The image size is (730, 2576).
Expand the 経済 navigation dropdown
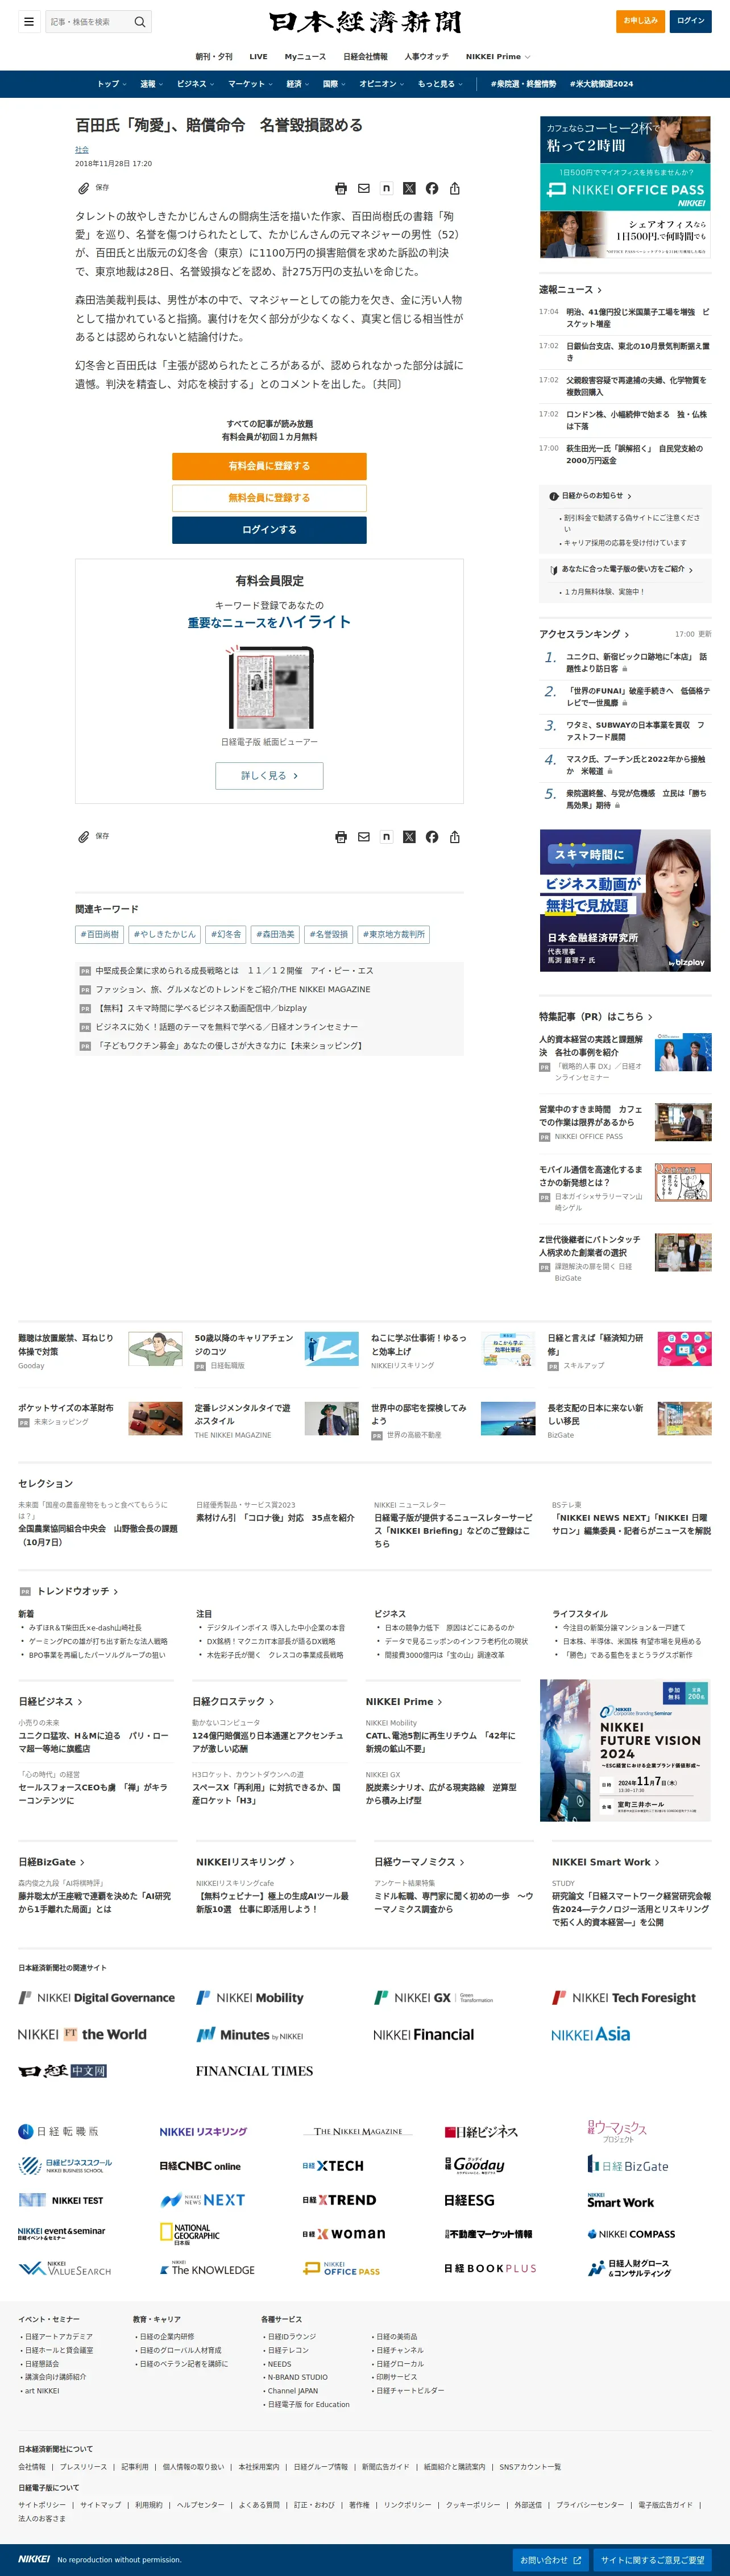[x=298, y=84]
